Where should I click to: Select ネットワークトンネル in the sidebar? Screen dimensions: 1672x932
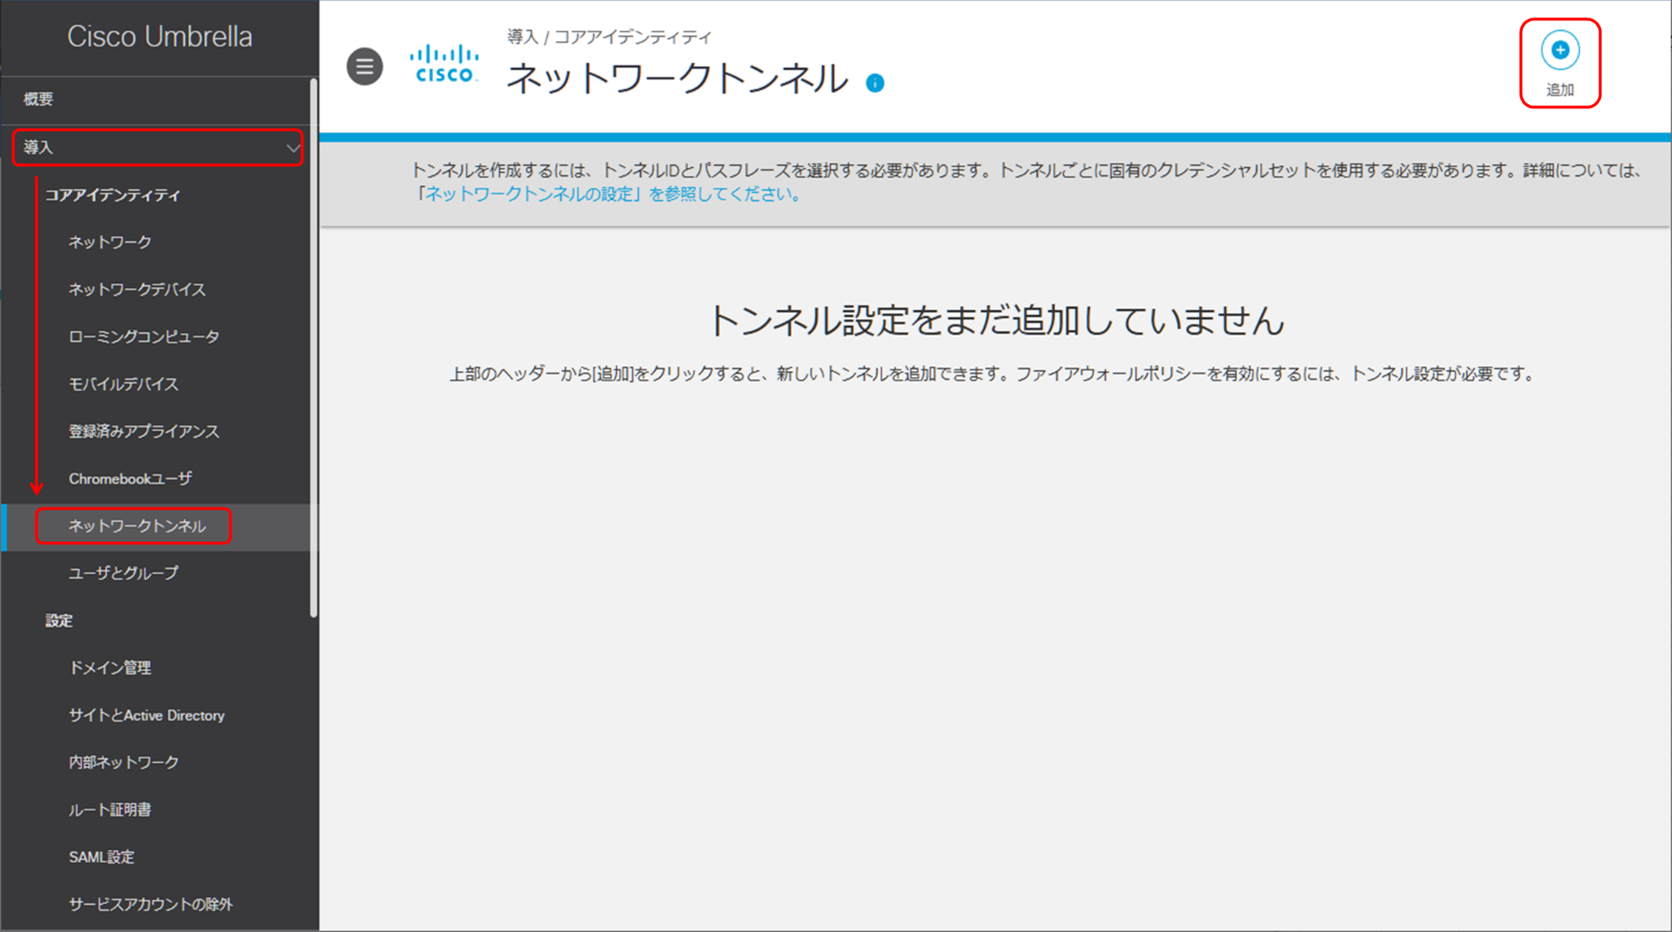[137, 526]
